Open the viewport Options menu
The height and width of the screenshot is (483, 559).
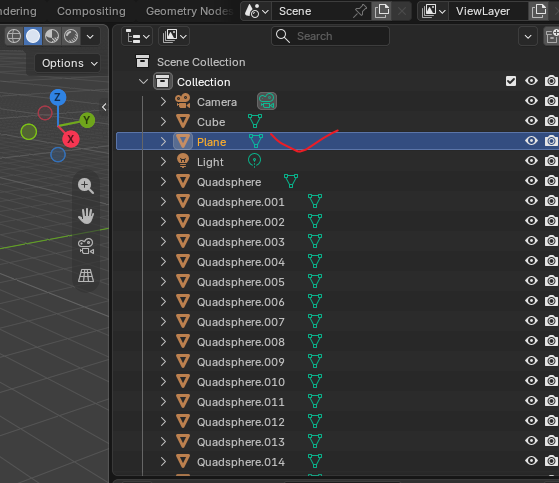point(67,63)
